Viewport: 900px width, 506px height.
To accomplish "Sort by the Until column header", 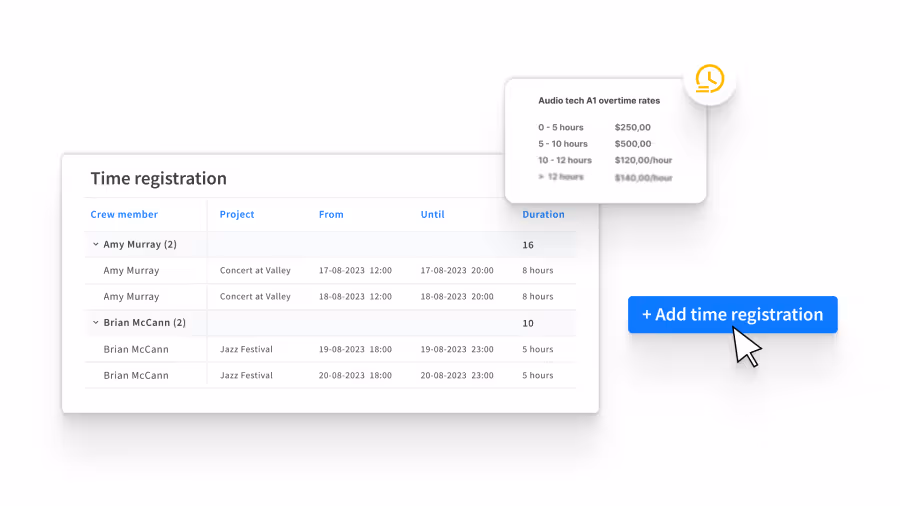I will tap(432, 214).
